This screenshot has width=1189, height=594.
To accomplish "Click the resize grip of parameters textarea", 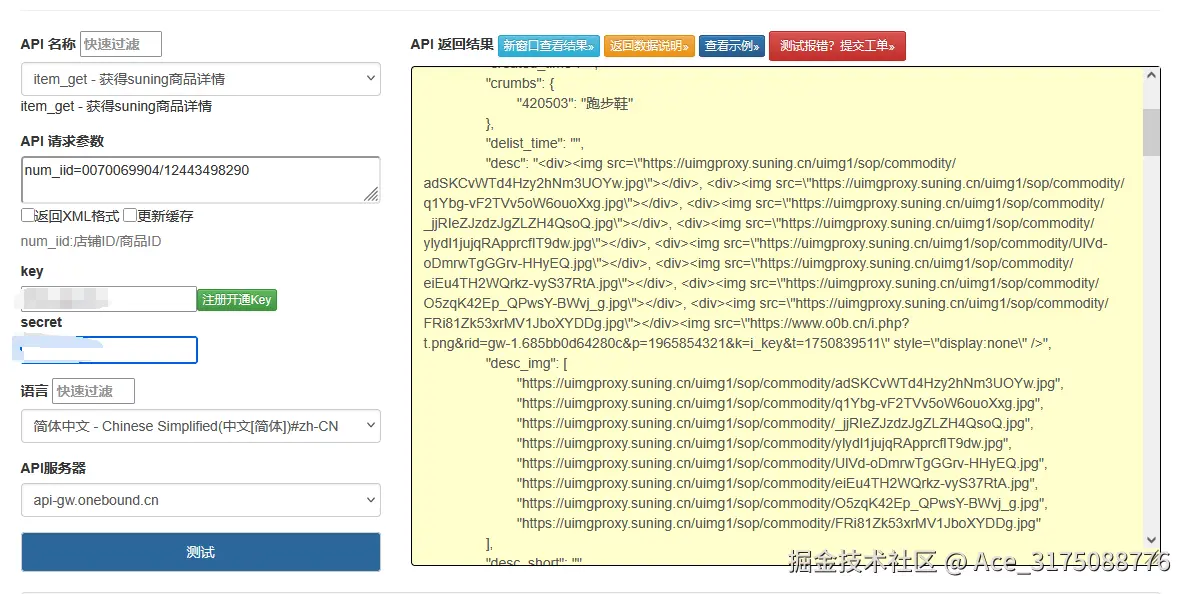I will point(372,195).
